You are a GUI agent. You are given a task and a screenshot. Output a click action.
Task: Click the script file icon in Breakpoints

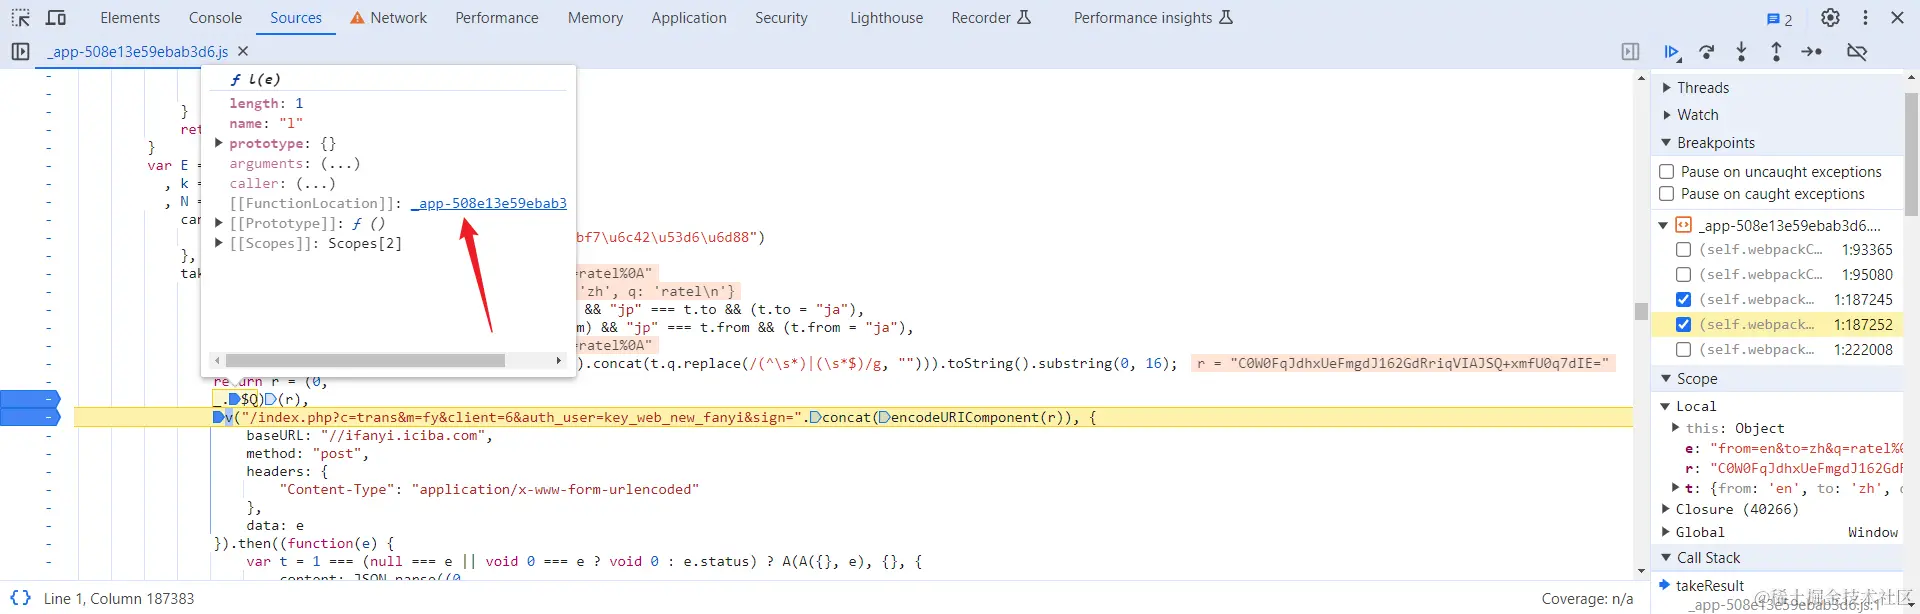1684,225
